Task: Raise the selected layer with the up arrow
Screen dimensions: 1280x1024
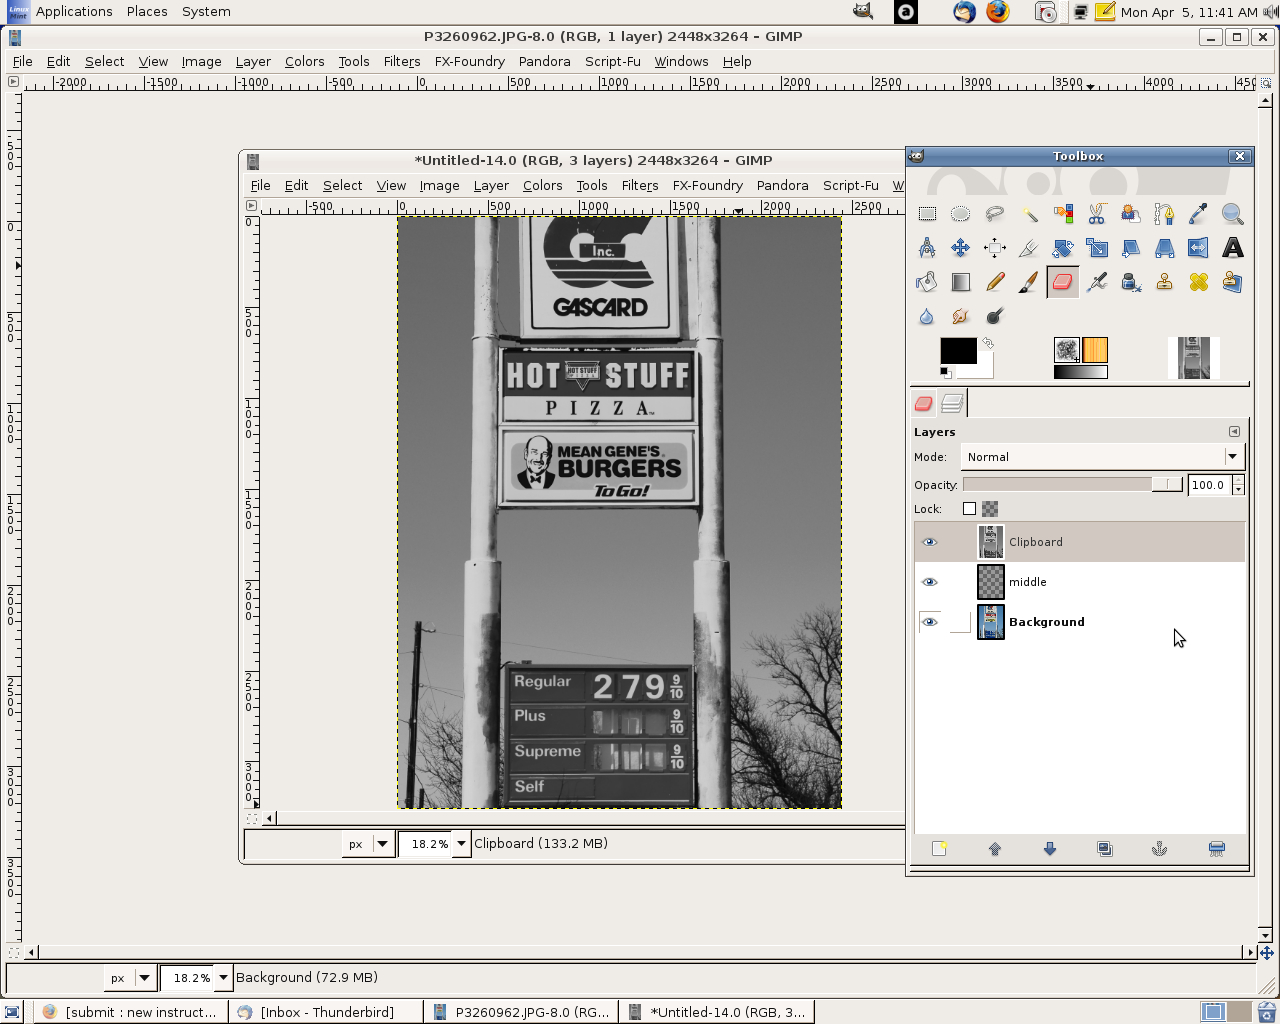Action: click(995, 849)
